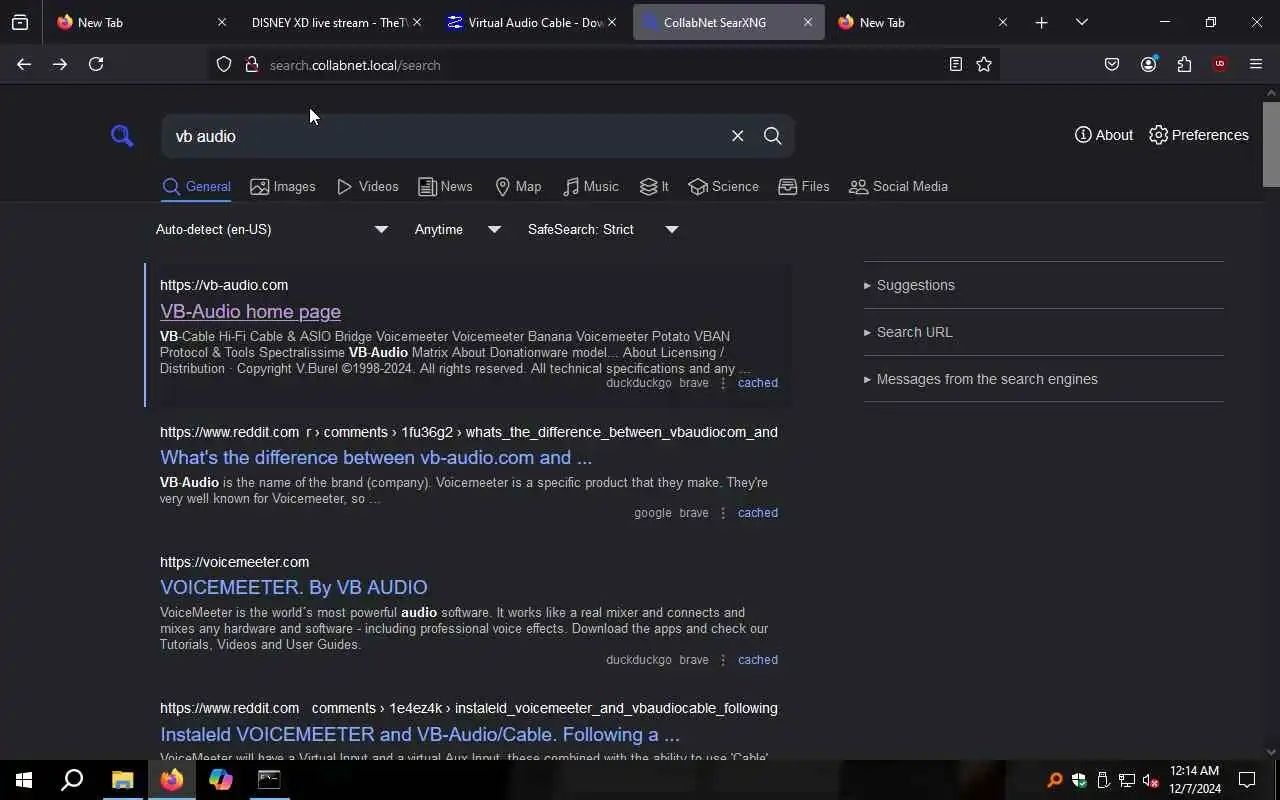Switch to the Videos category tab

coord(368,187)
